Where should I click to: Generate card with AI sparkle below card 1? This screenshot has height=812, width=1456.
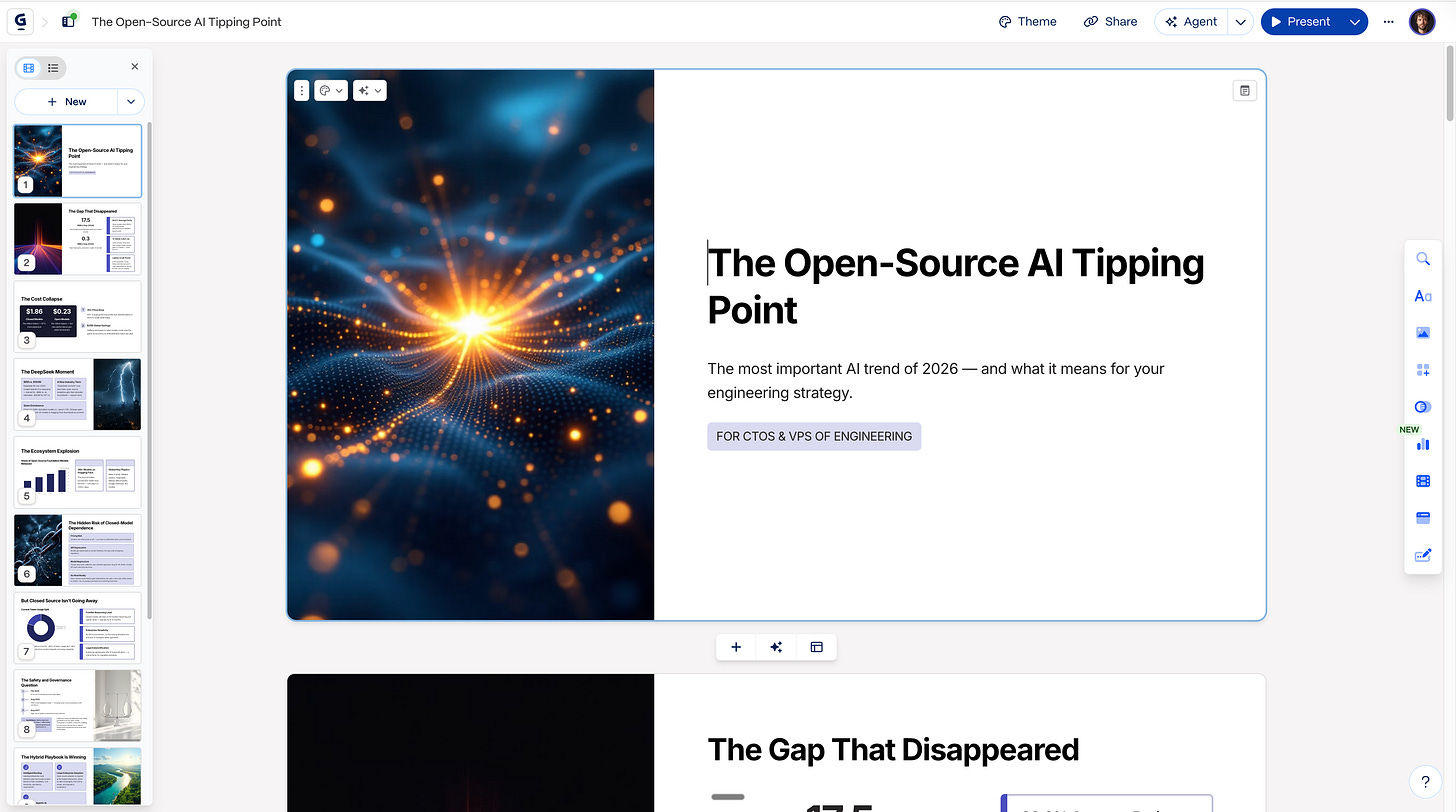(776, 647)
